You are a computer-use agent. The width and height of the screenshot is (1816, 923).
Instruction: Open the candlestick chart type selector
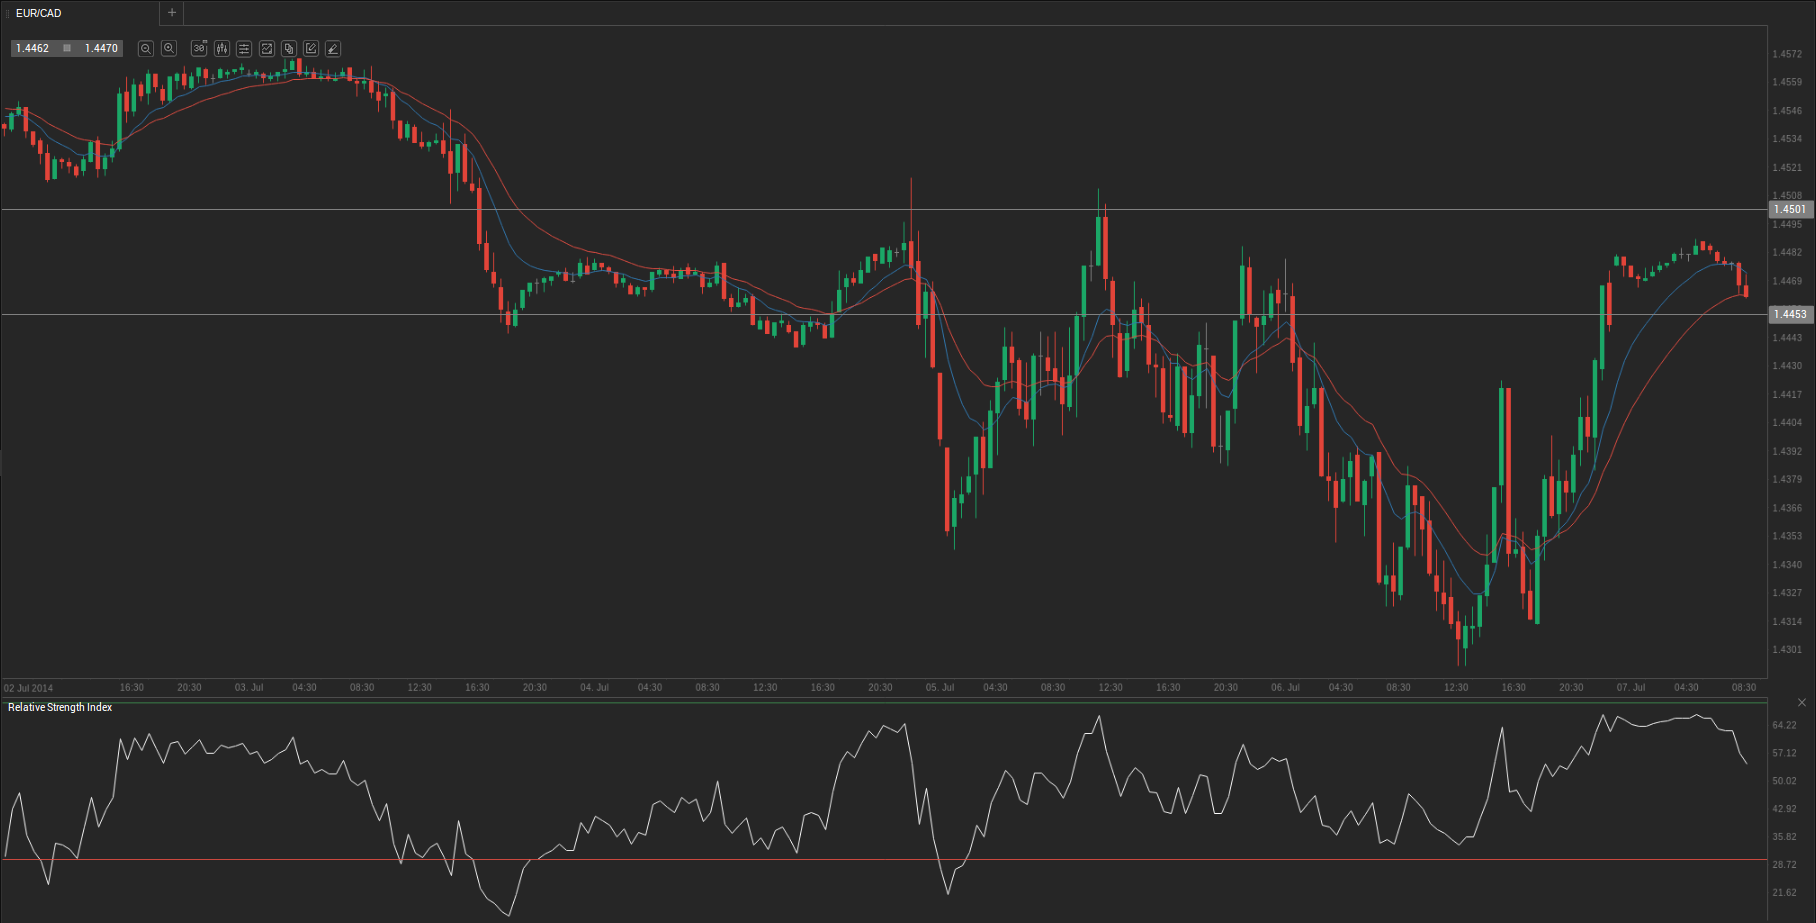[221, 48]
